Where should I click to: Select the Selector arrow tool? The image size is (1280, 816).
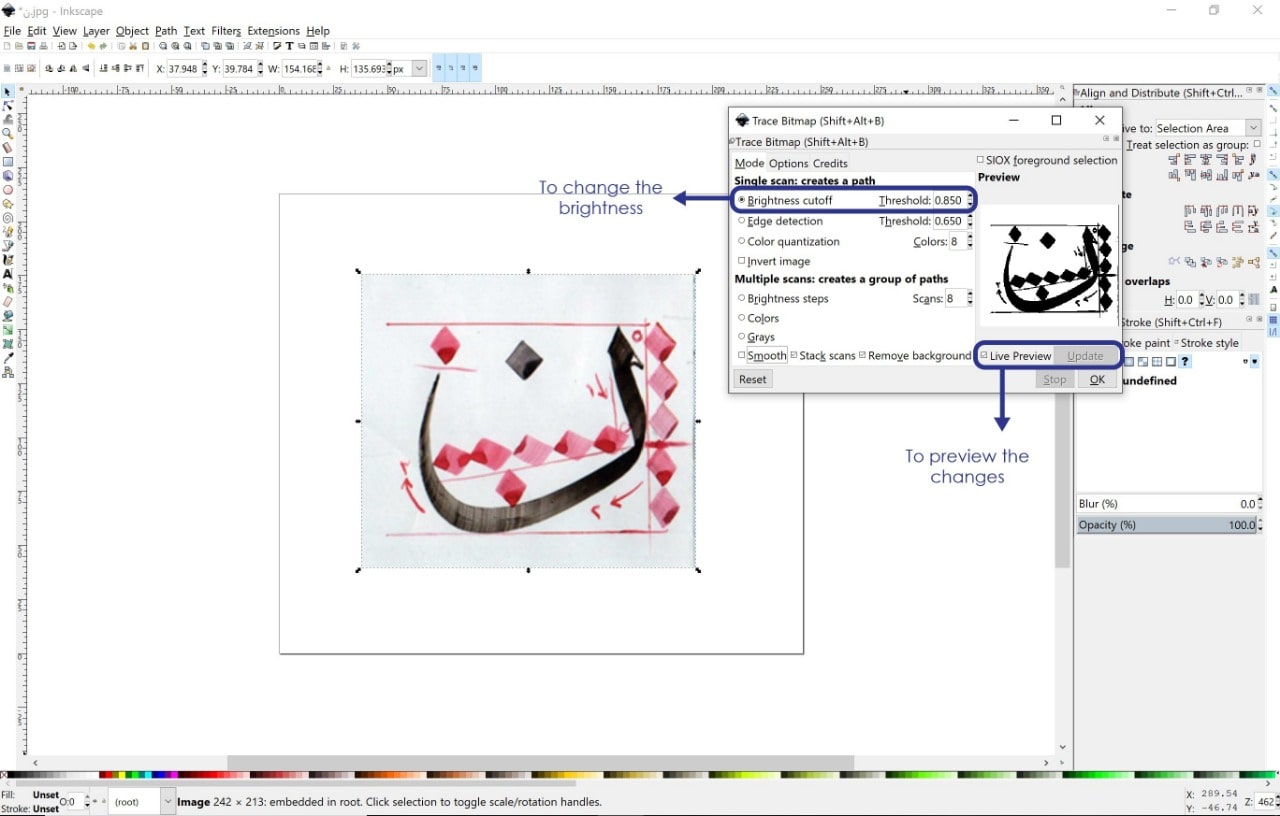pos(7,91)
